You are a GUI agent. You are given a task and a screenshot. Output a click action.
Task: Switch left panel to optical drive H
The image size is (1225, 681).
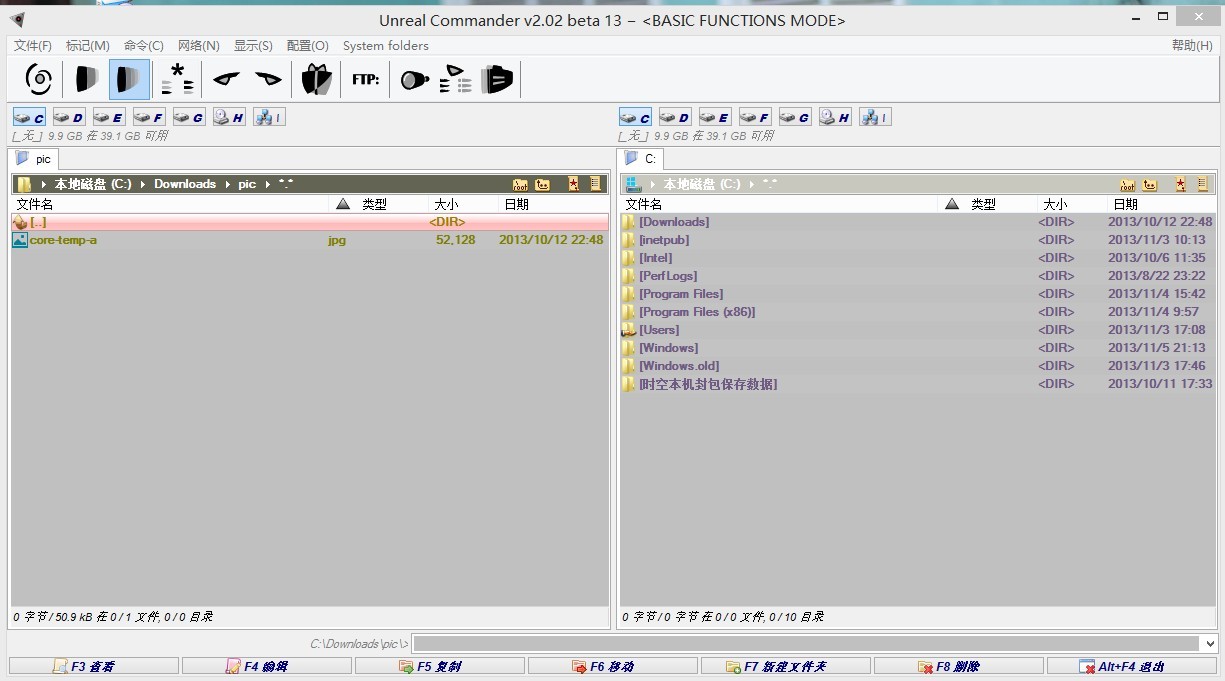tap(229, 117)
